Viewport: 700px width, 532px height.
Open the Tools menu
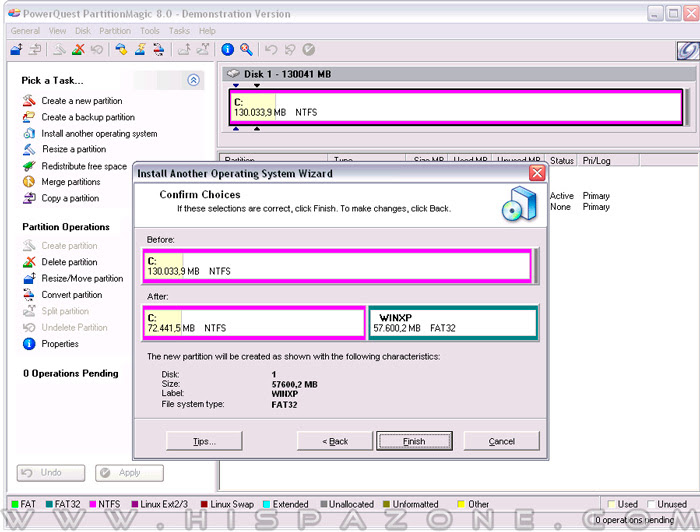(150, 31)
